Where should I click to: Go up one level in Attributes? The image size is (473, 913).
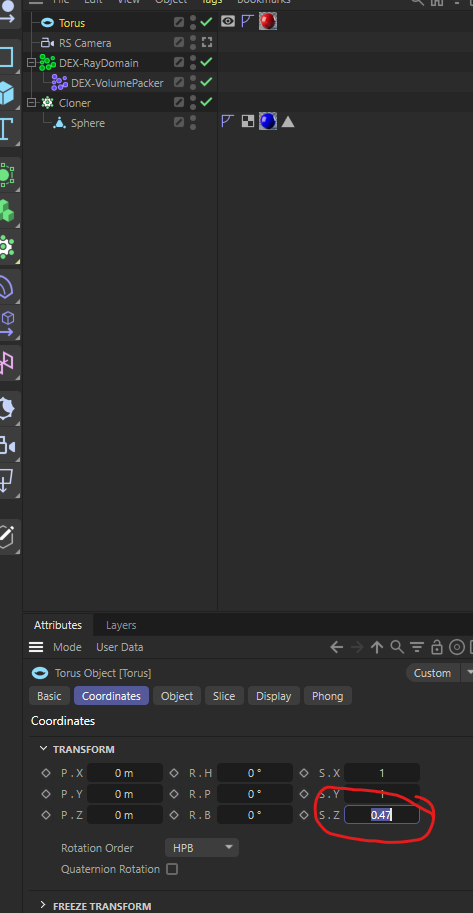[377, 647]
